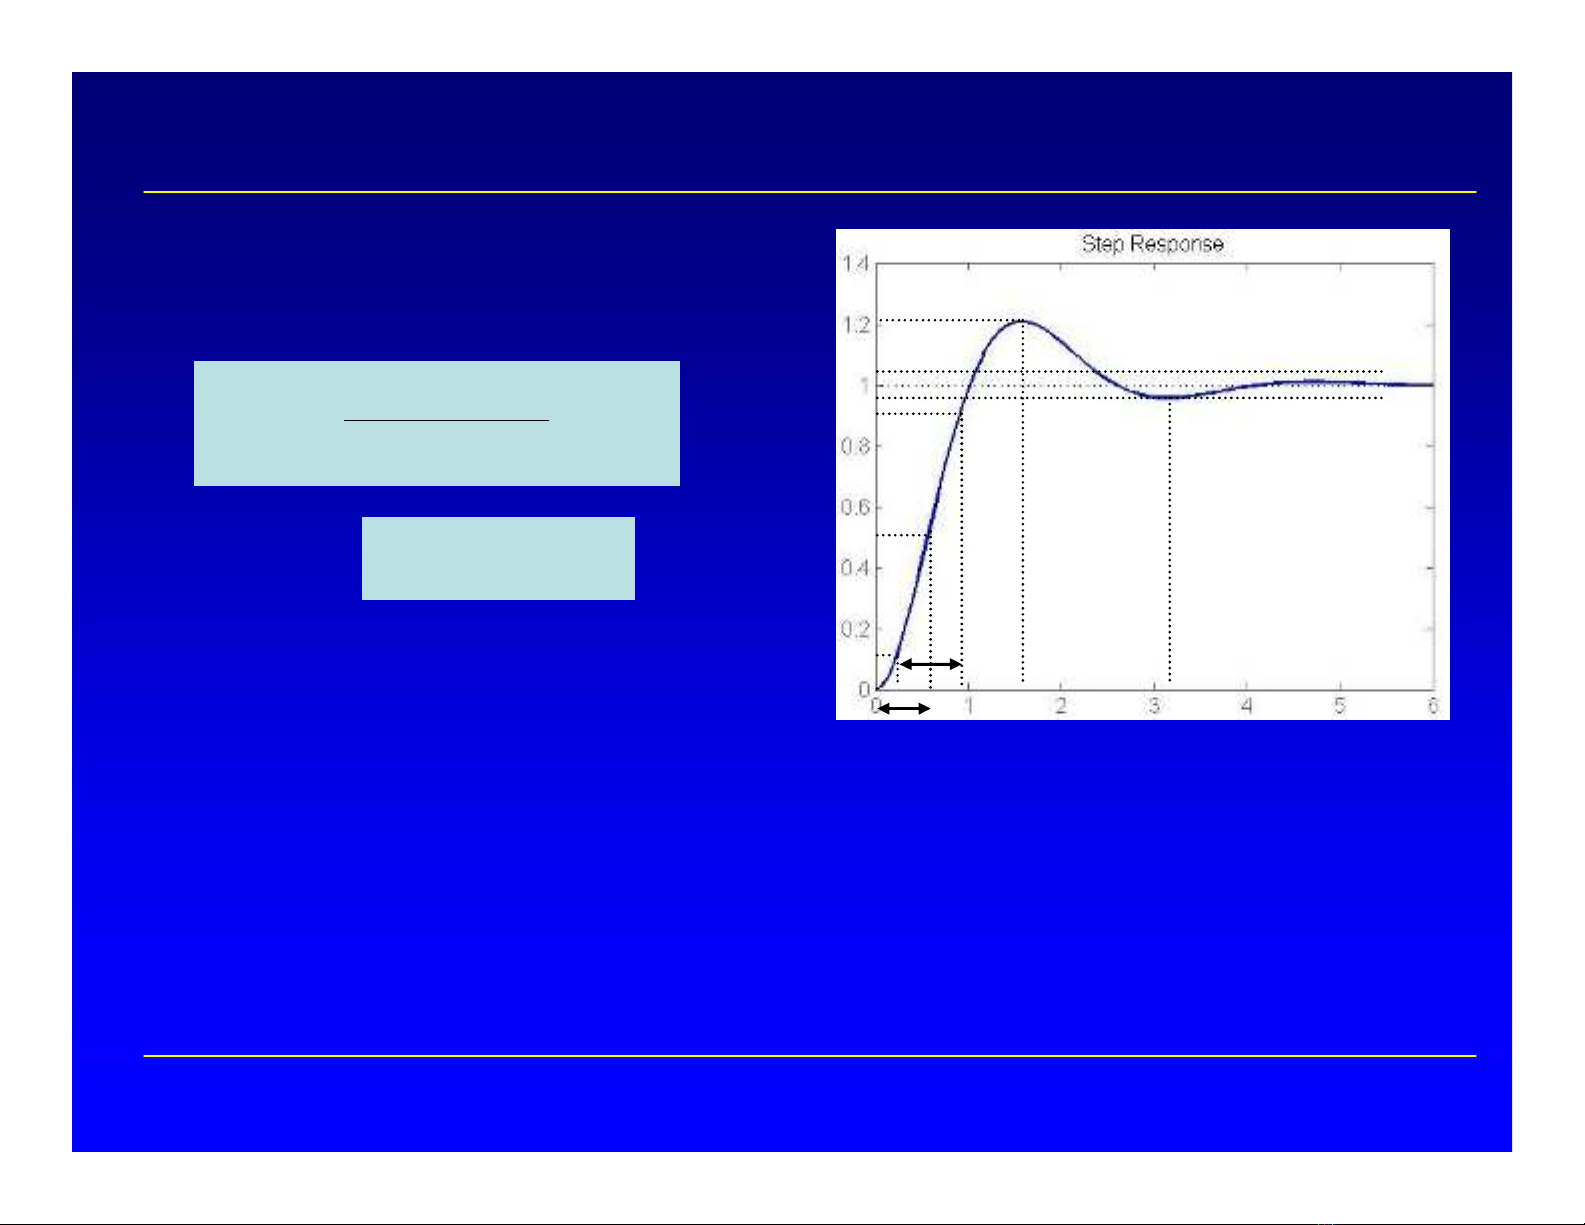The height and width of the screenshot is (1225, 1585).
Task: Select the smaller light-blue box below
Action: (x=498, y=558)
